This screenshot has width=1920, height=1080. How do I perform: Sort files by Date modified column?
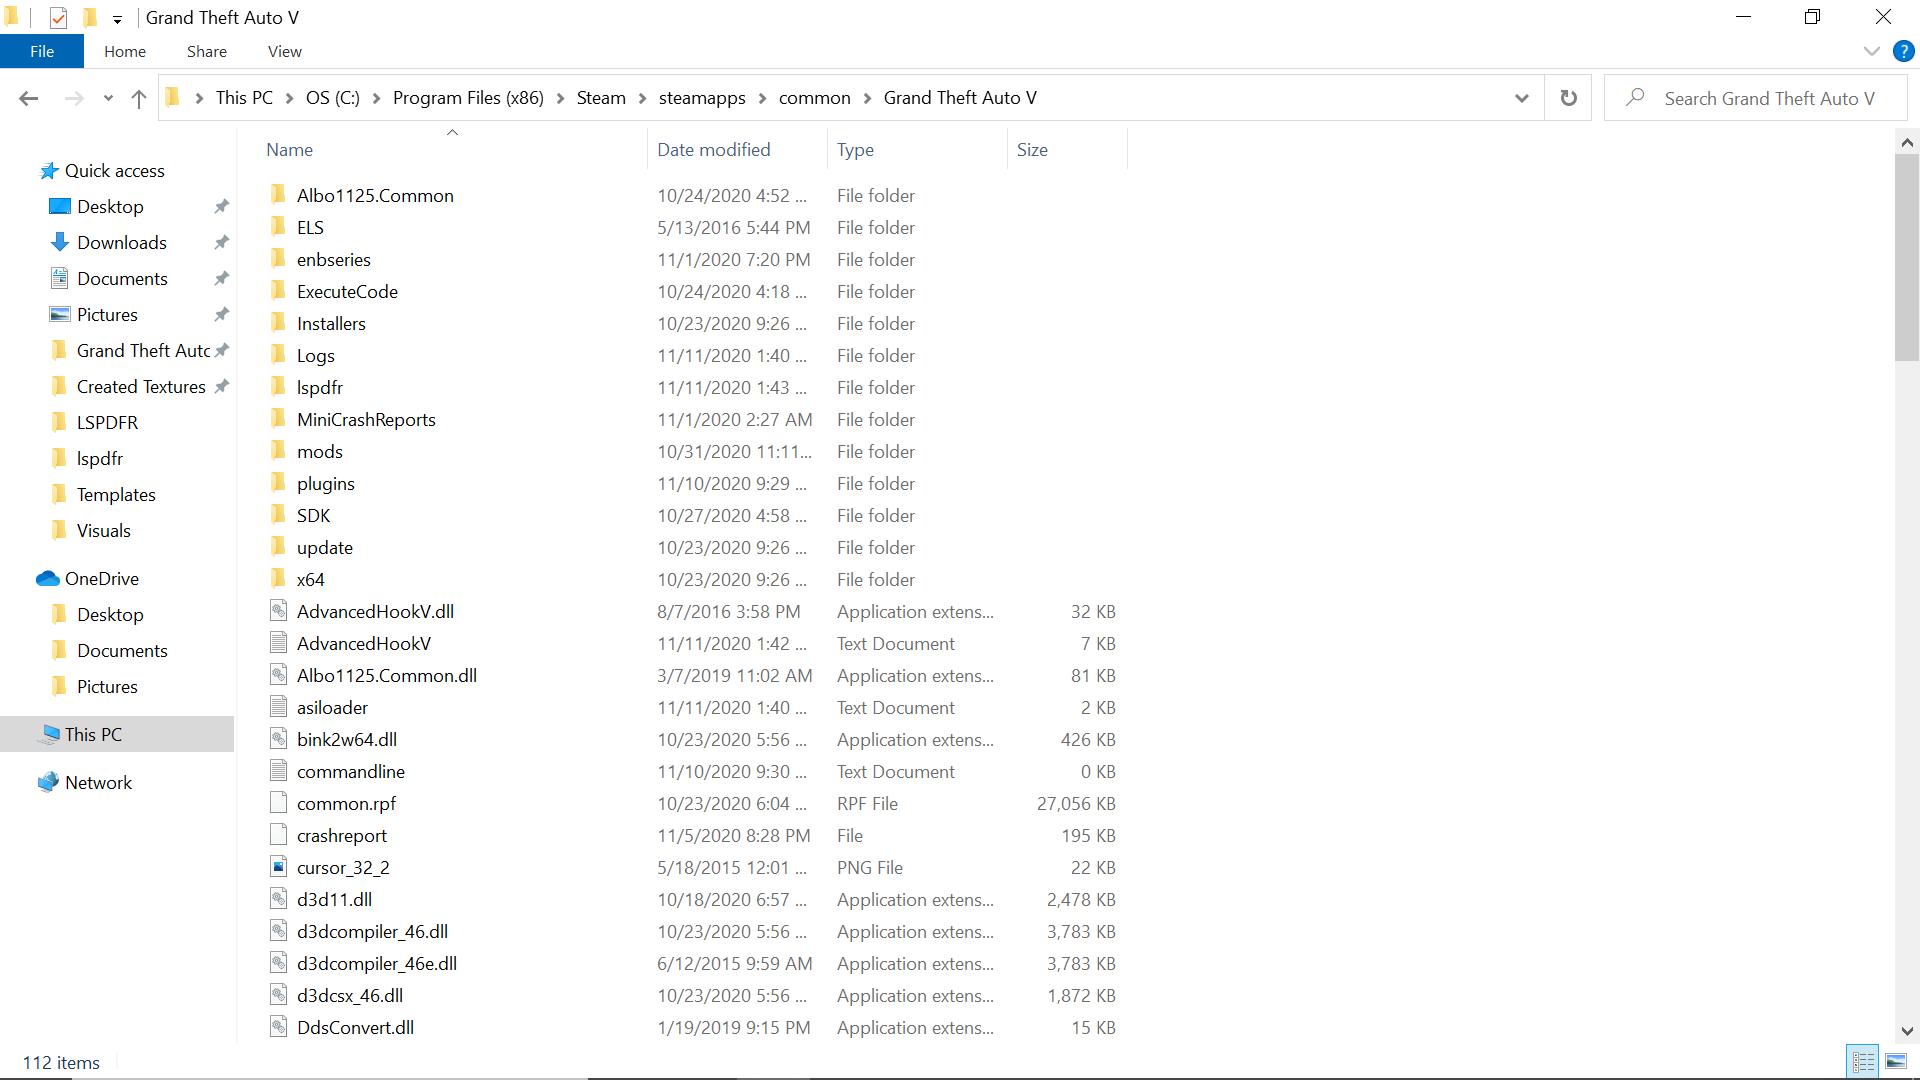pyautogui.click(x=713, y=149)
